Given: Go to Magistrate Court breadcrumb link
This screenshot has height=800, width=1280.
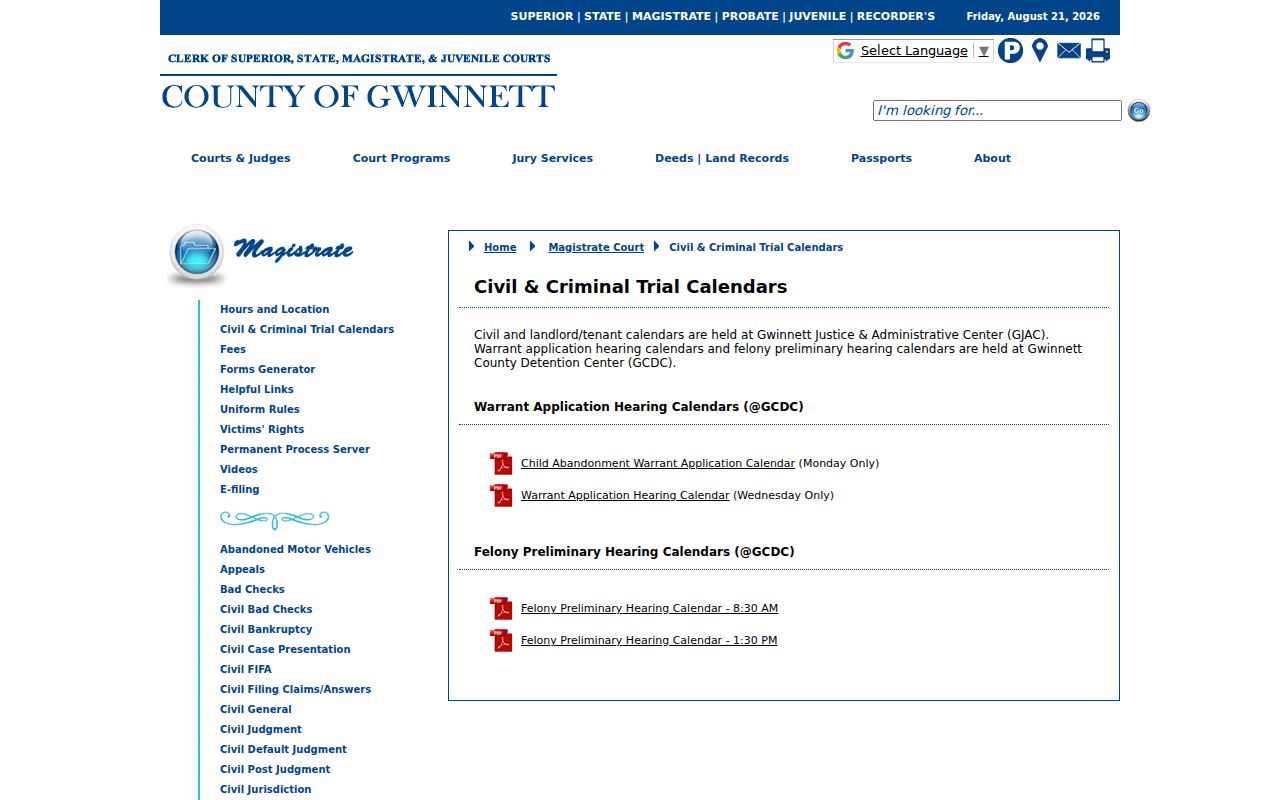Looking at the screenshot, I should click(596, 248).
